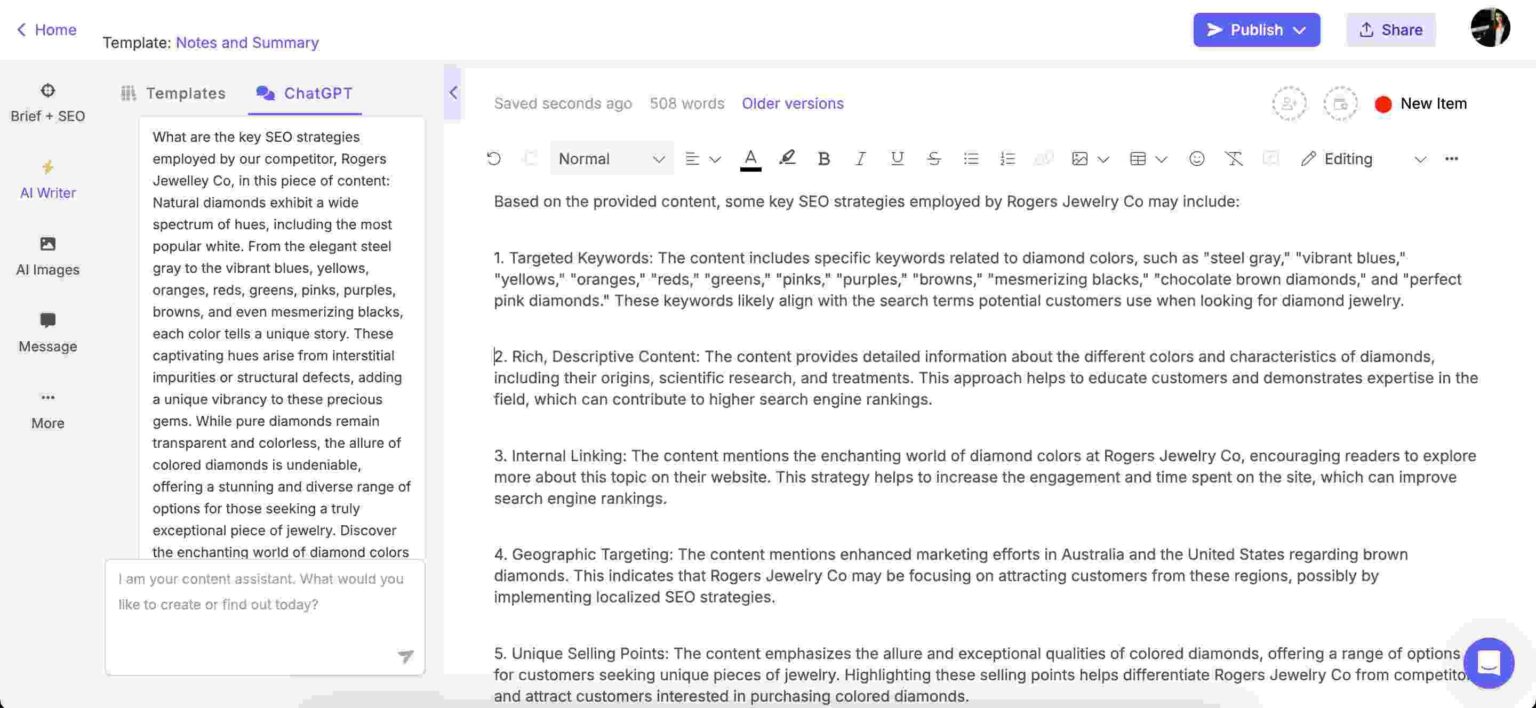
Task: Open the text color picker
Action: coord(750,159)
